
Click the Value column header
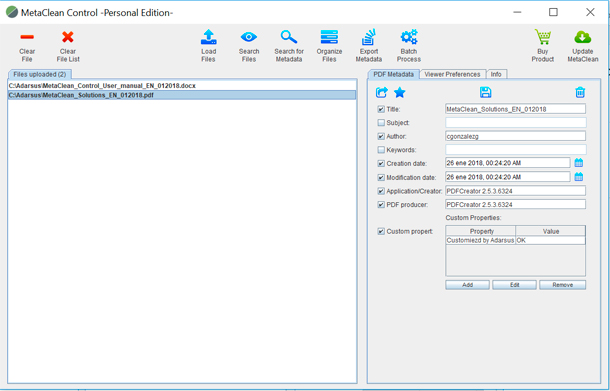[x=550, y=231]
